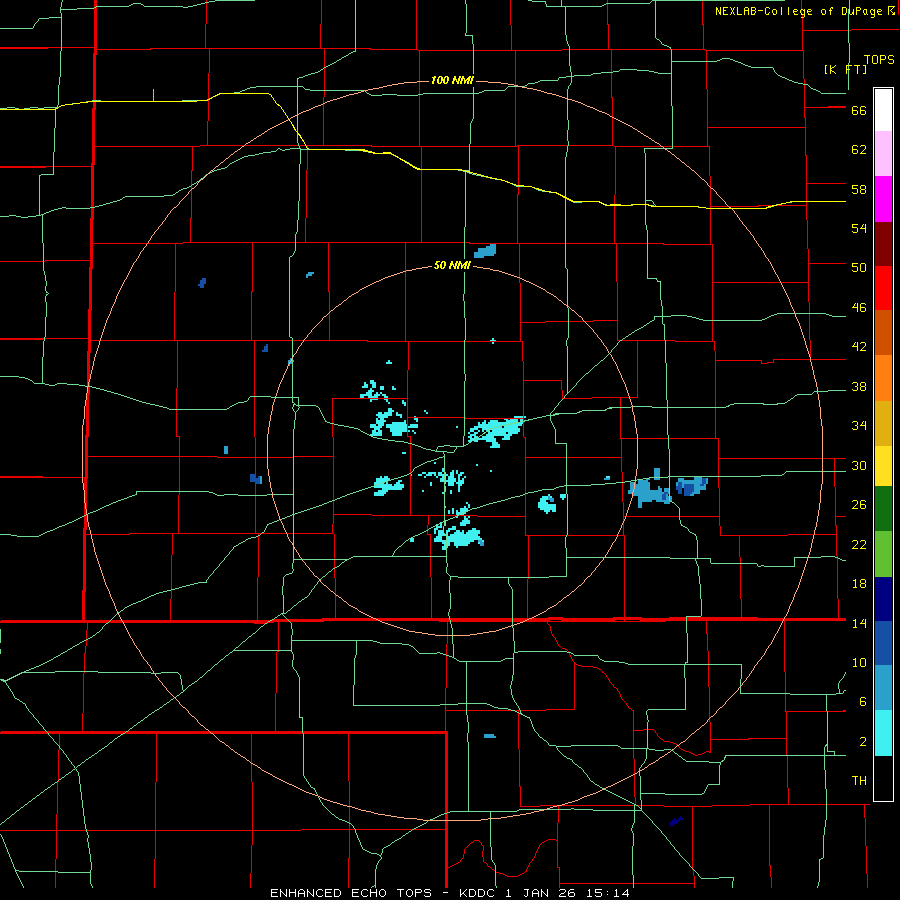Click the "1 JAN 26 15:14" timestamp
This screenshot has width=900, height=900.
click(x=567, y=893)
